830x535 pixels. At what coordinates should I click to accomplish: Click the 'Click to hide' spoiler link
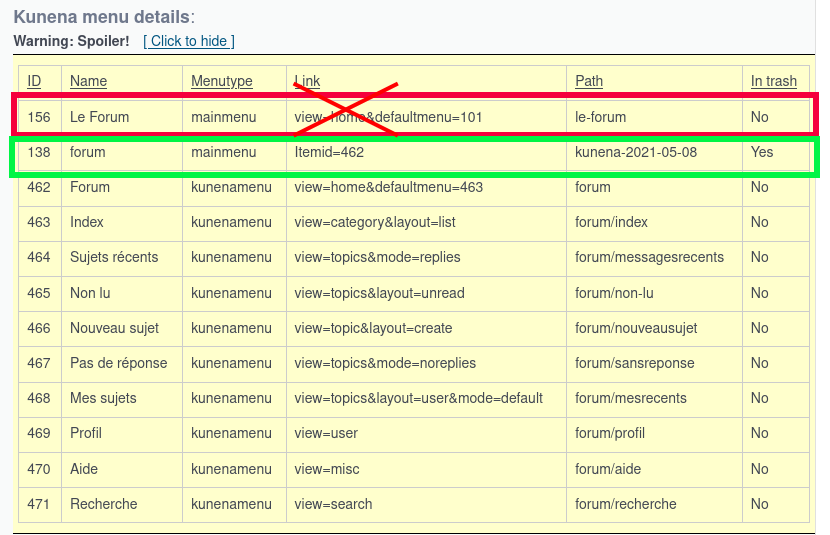coord(189,41)
